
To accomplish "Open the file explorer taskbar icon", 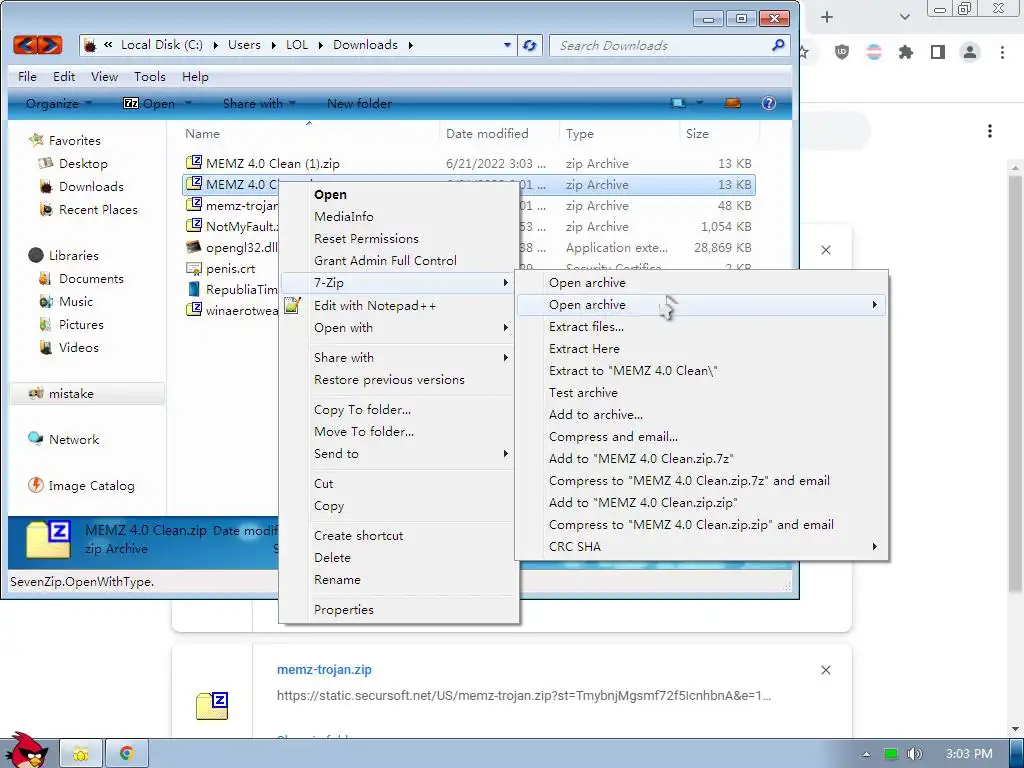I will (81, 754).
